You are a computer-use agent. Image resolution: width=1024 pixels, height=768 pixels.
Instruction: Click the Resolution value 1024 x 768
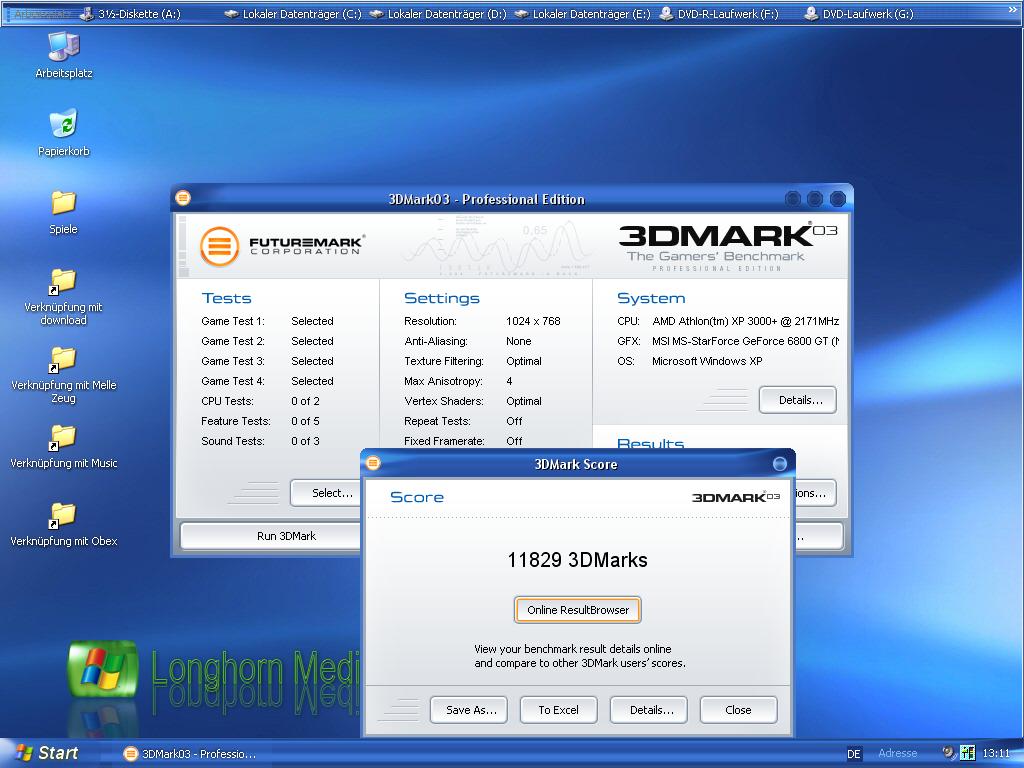pyautogui.click(x=533, y=321)
